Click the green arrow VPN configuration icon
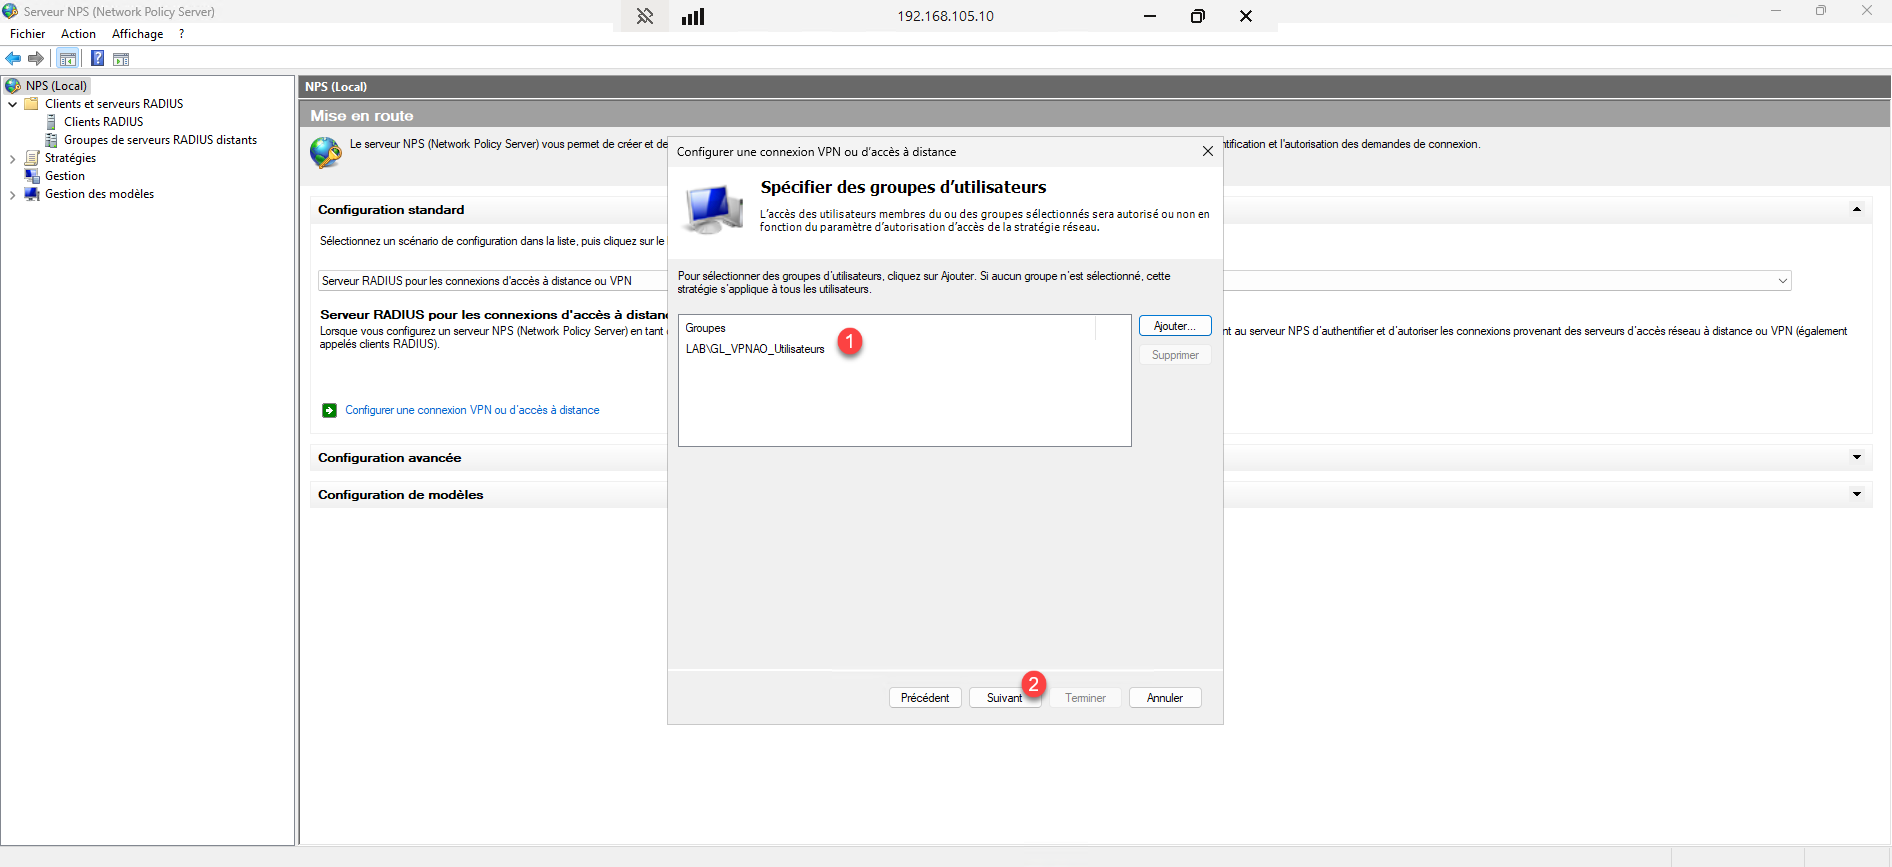 [x=329, y=410]
